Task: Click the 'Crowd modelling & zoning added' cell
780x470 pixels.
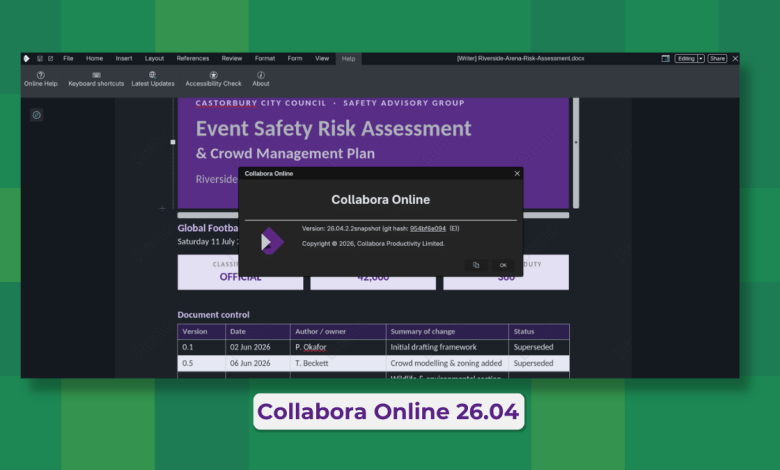Action: [x=447, y=364]
